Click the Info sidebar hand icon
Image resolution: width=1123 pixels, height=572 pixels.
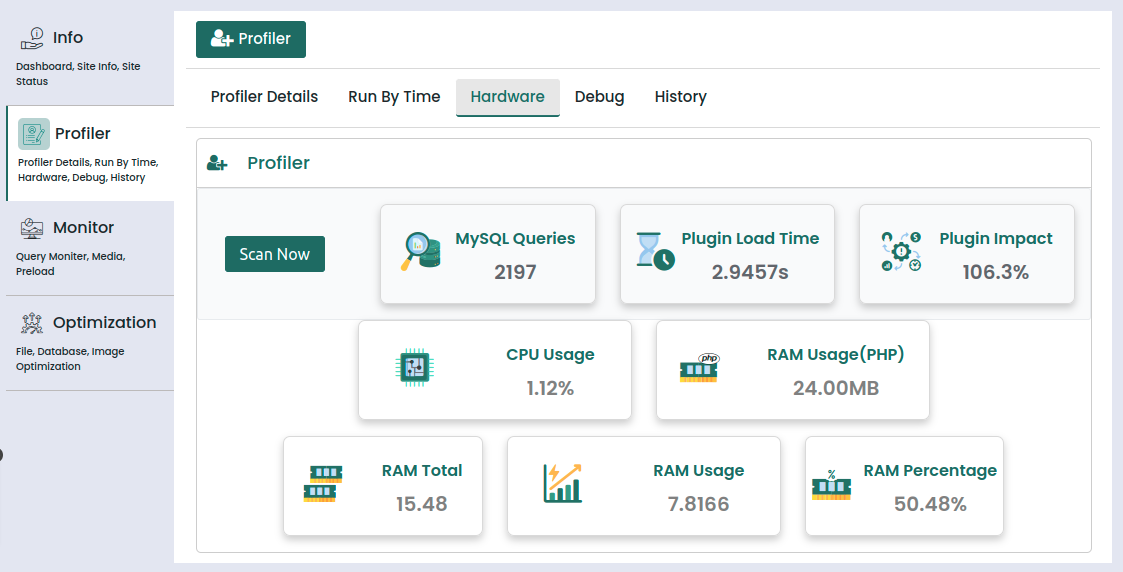(x=32, y=38)
